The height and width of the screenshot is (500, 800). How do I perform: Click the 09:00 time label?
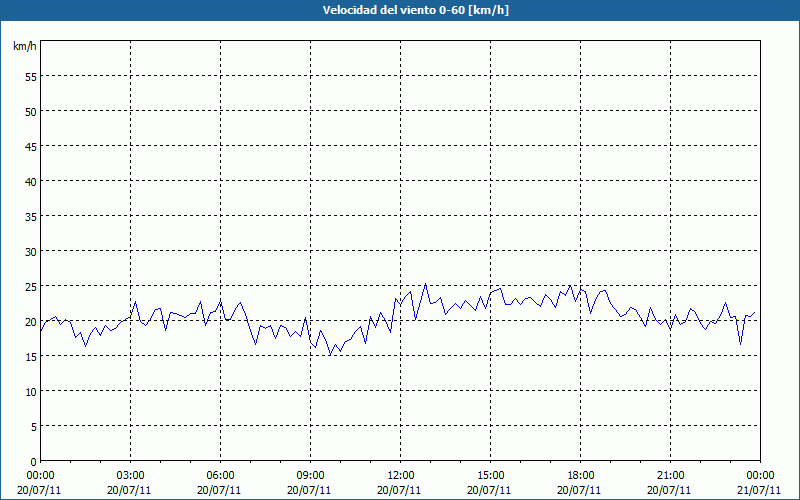310,476
